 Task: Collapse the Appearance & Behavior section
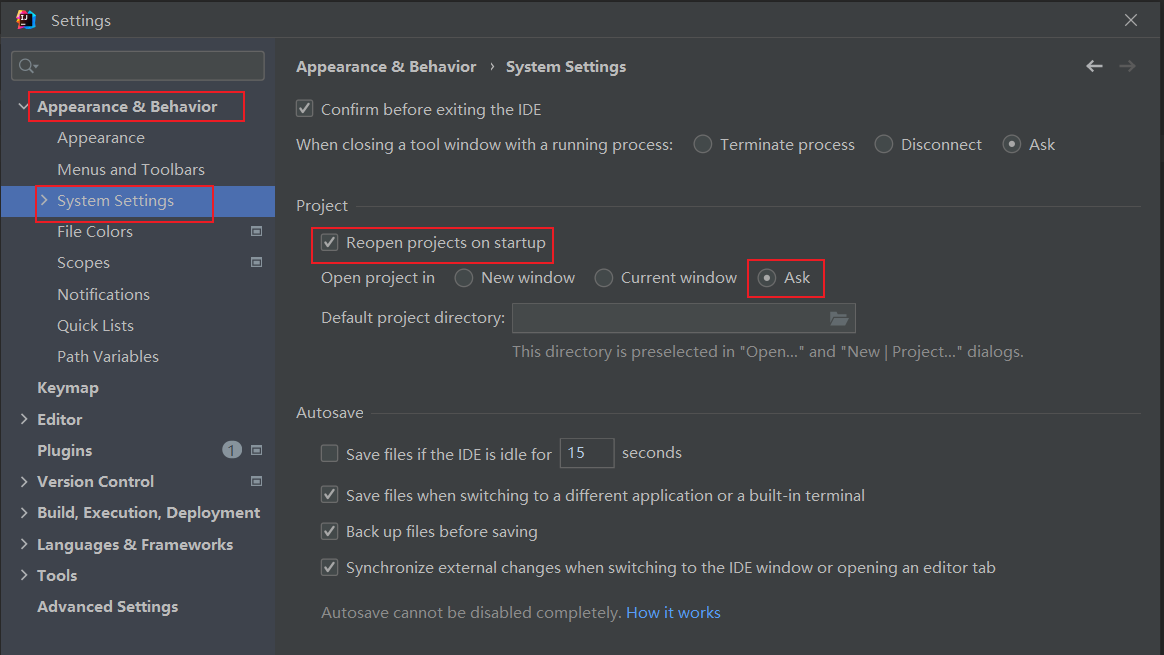[24, 107]
